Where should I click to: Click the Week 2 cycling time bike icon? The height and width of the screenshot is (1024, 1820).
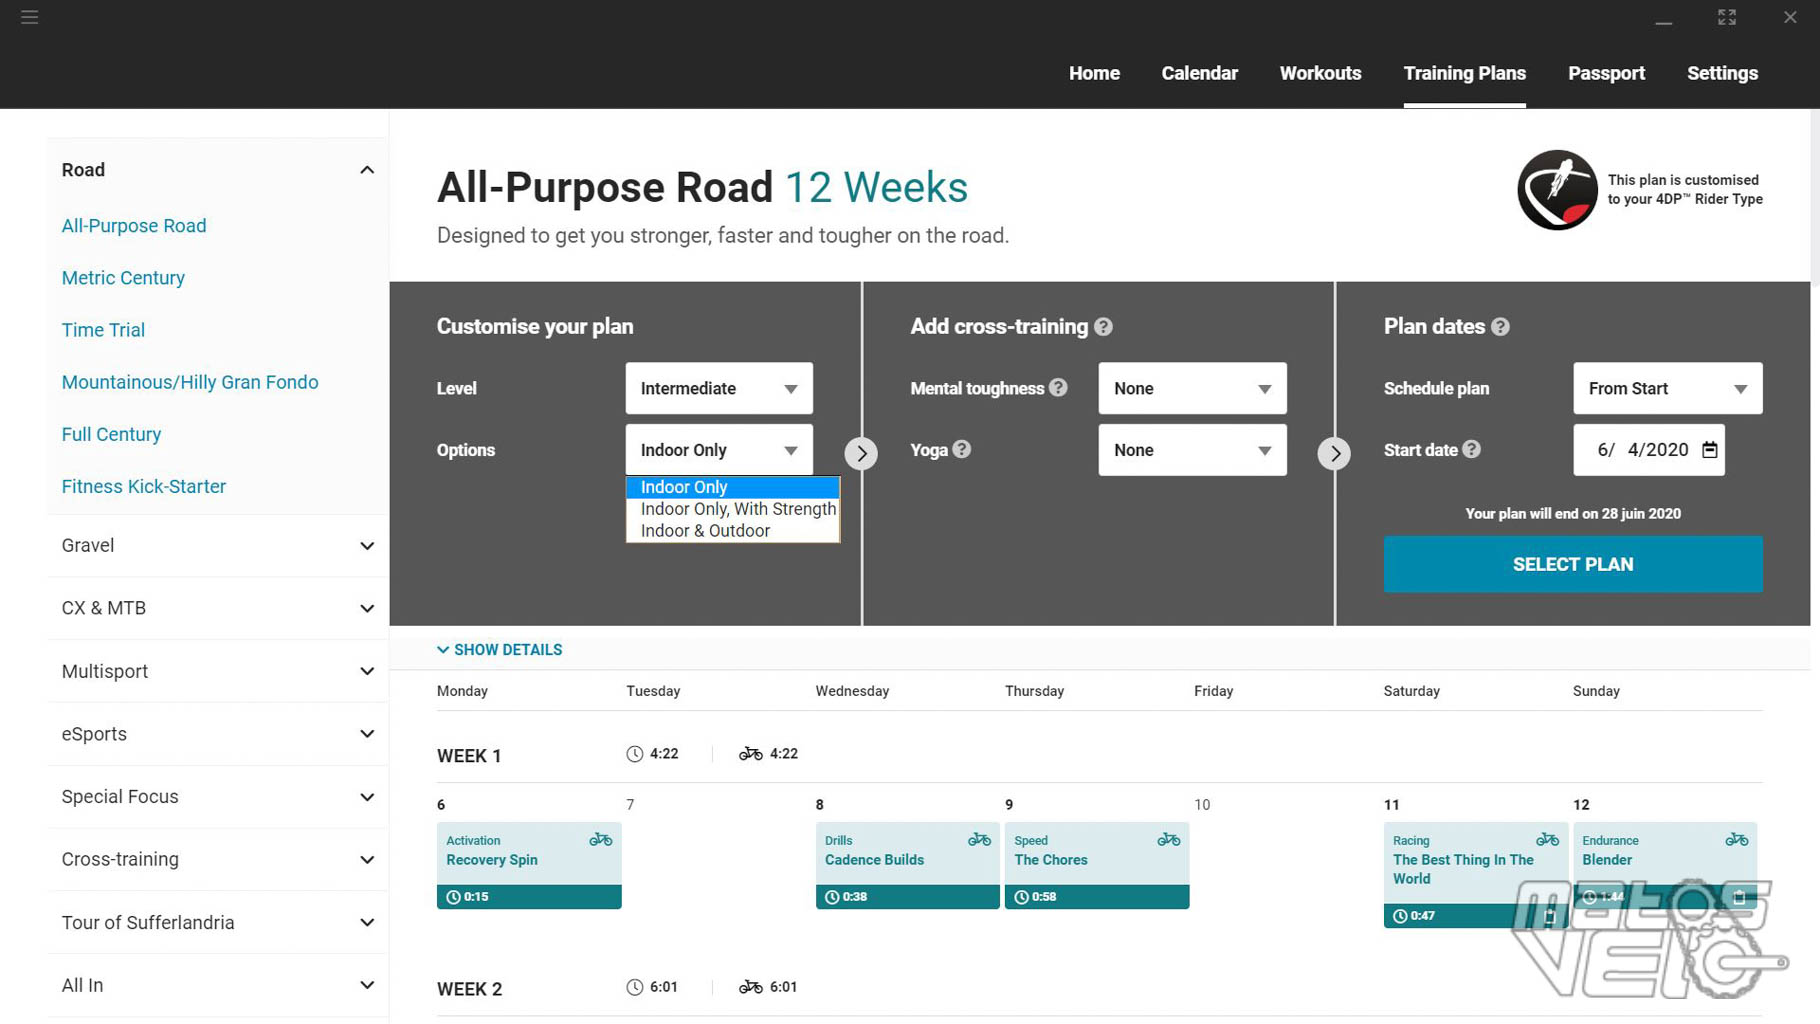pos(751,987)
